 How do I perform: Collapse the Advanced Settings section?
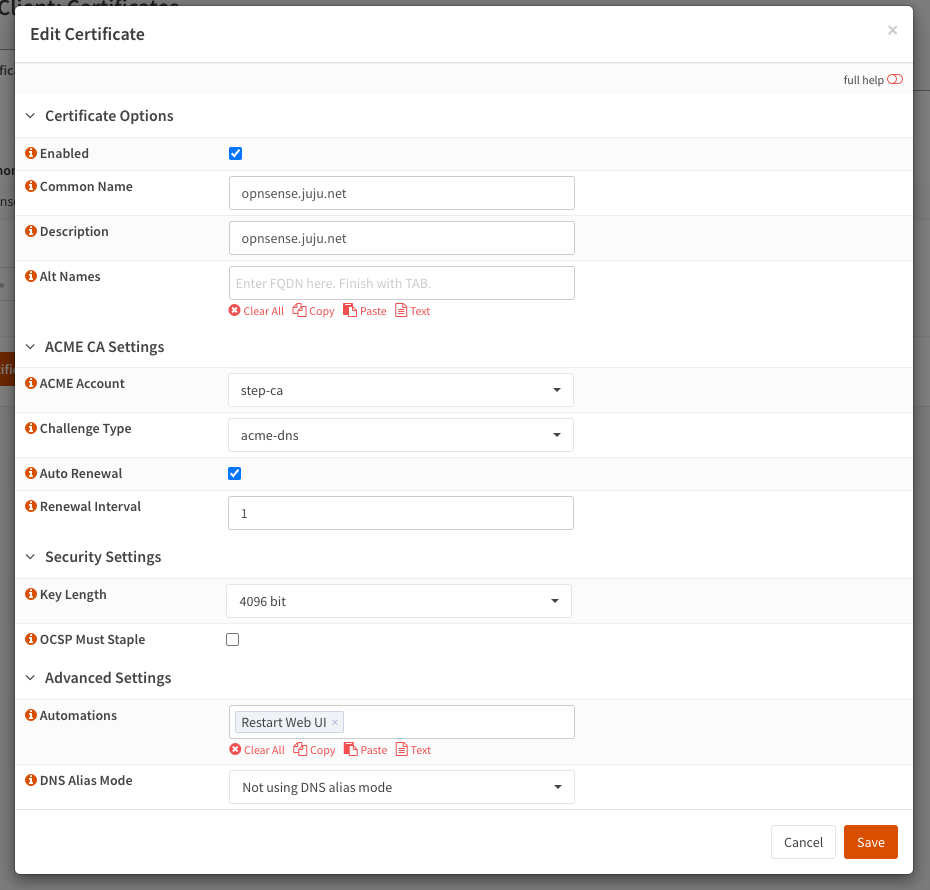30,678
